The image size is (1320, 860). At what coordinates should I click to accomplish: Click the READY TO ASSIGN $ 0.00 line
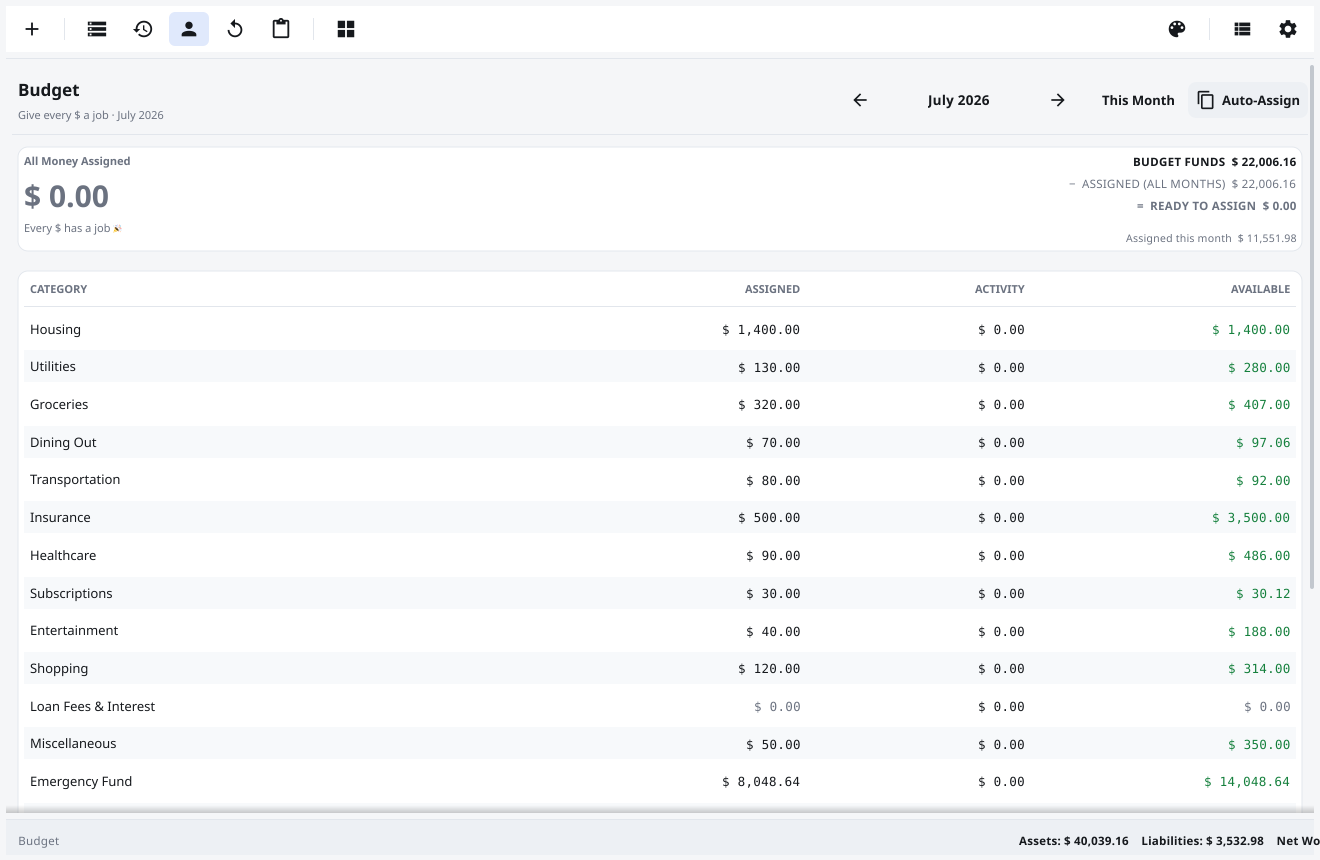pos(1216,206)
